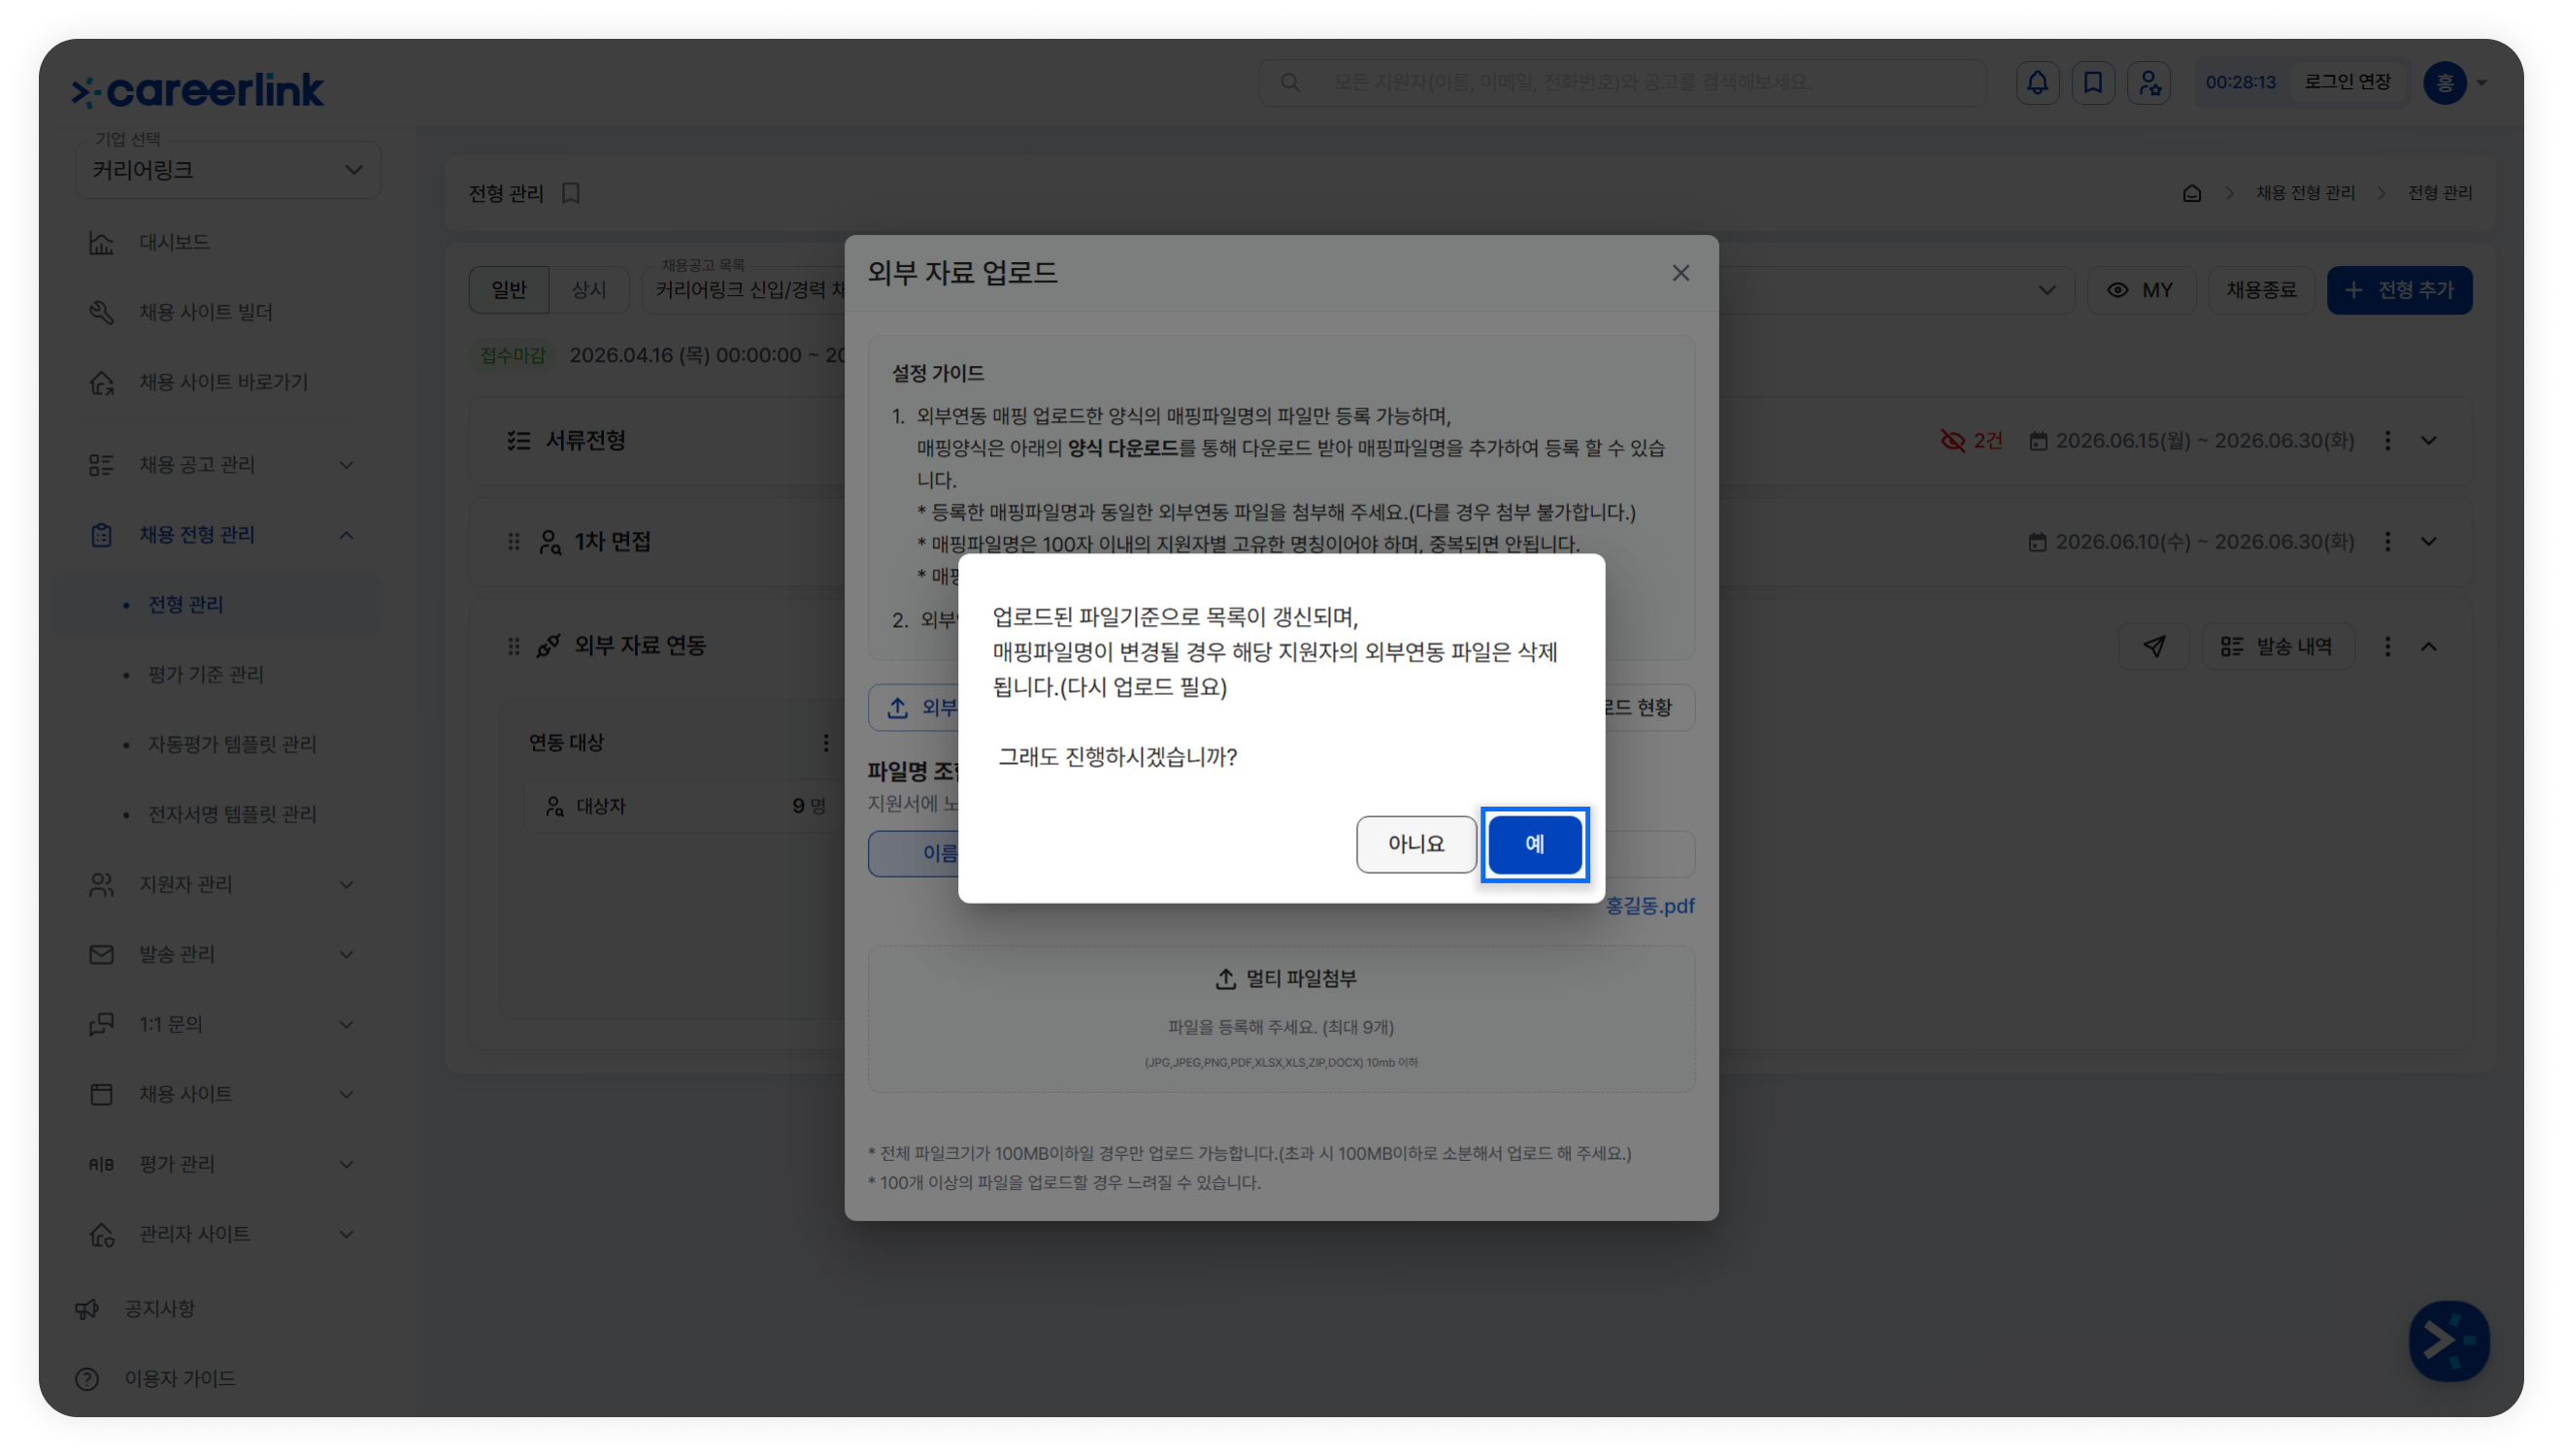Open the 채용공고 목록 dropdown arrow
The height and width of the screenshot is (1456, 2563).
2046,290
